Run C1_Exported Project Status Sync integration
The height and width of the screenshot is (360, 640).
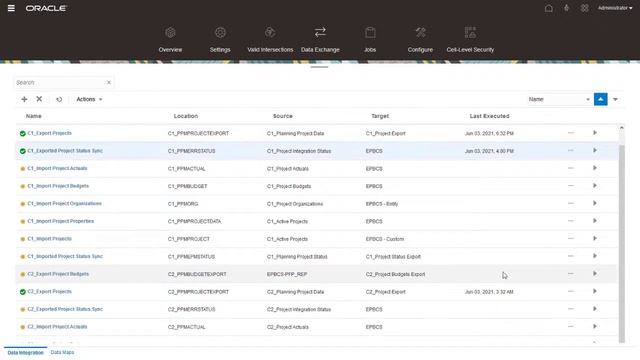click(595, 150)
